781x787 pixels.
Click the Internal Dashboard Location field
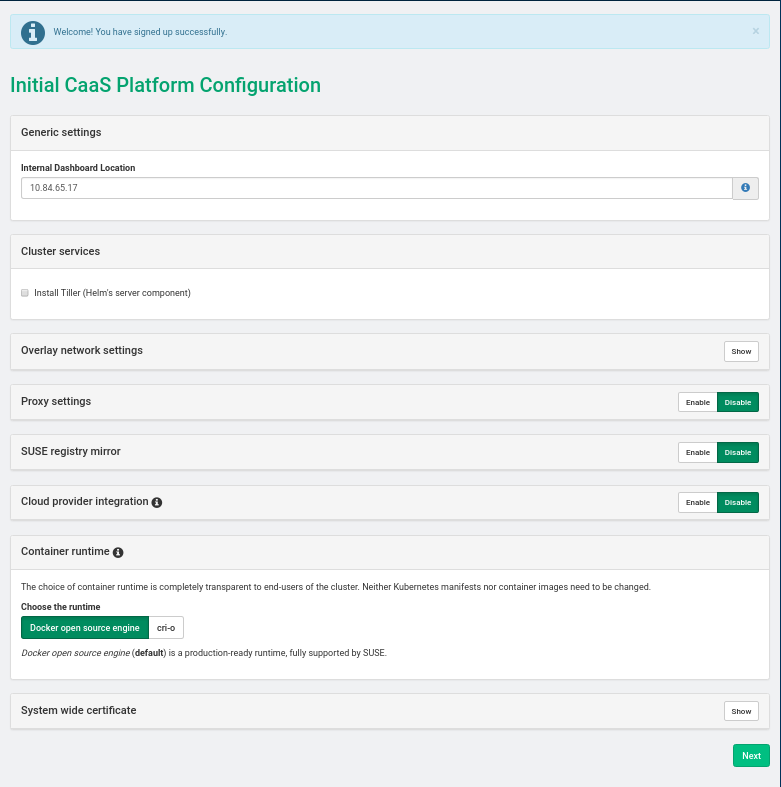376,188
